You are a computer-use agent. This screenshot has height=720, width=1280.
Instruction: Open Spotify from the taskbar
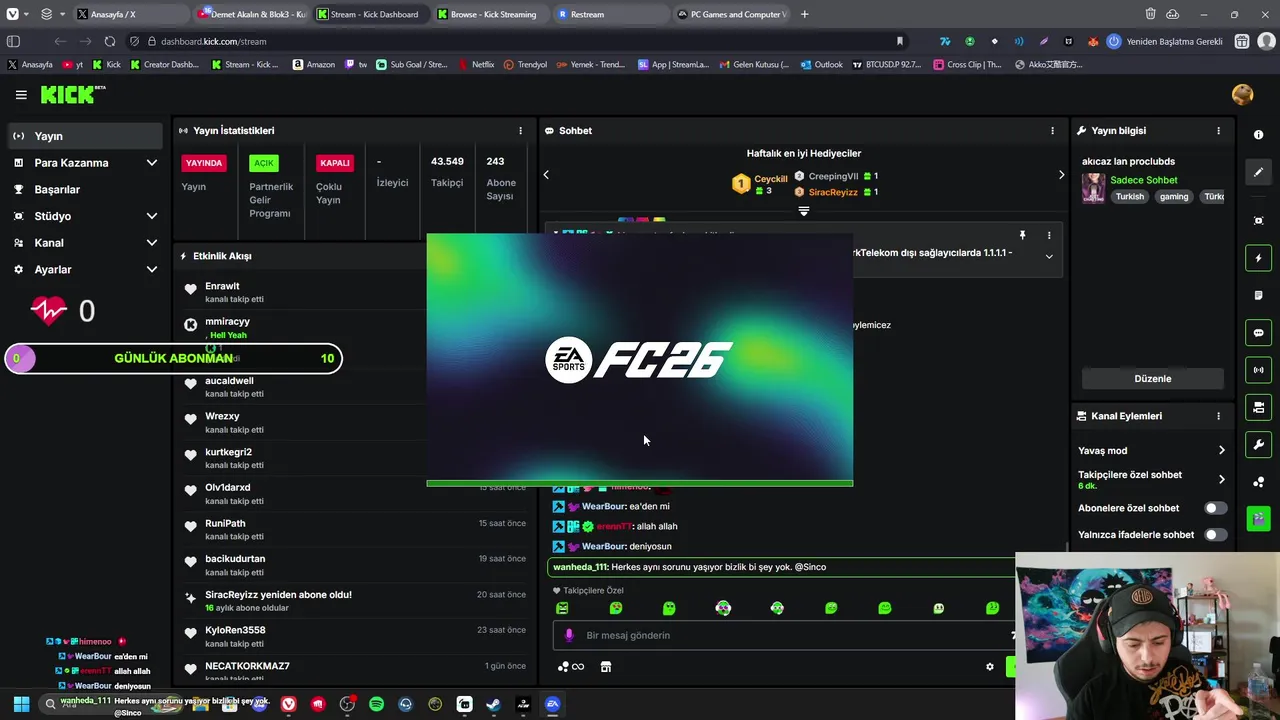[376, 704]
